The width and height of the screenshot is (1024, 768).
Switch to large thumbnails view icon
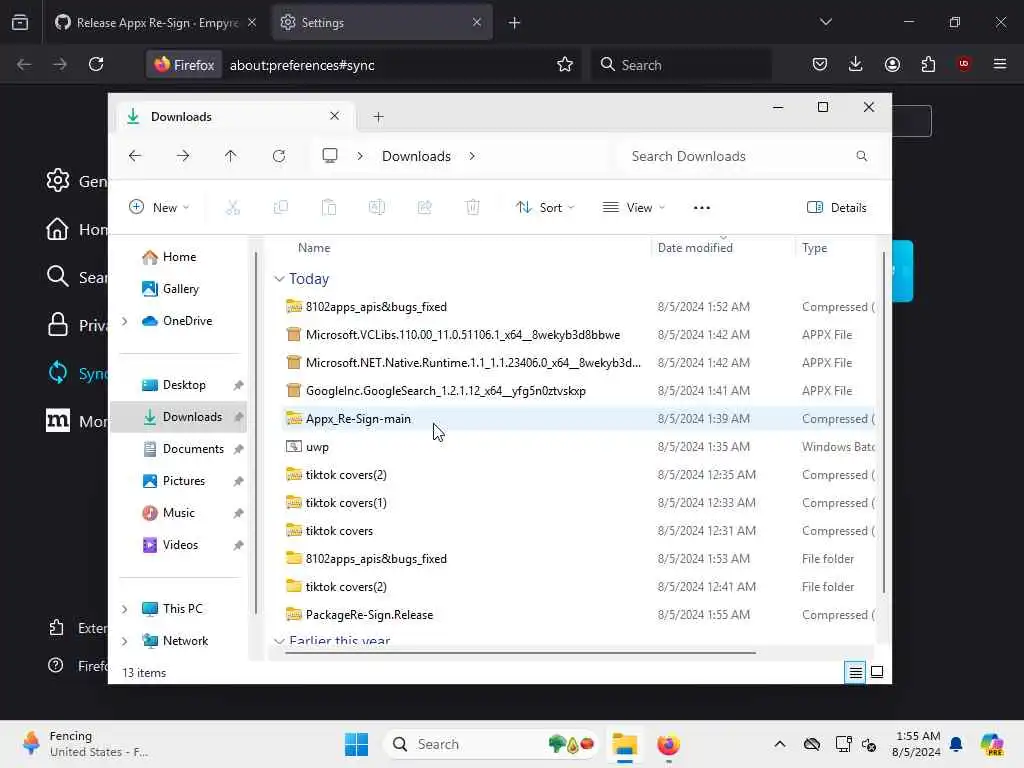(x=877, y=672)
